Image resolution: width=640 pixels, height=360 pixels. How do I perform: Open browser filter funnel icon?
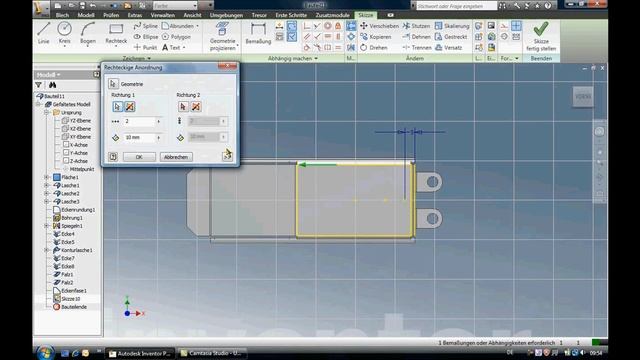39,85
